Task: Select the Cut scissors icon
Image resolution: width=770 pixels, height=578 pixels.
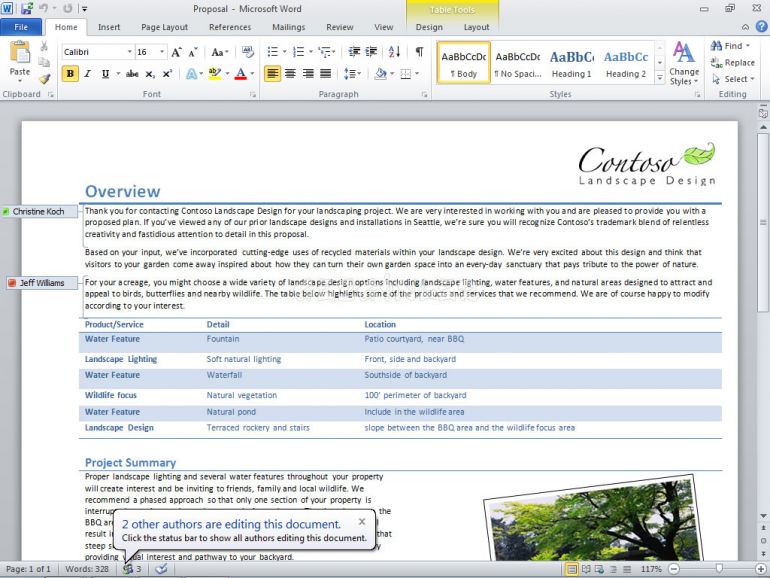Action: (x=44, y=47)
